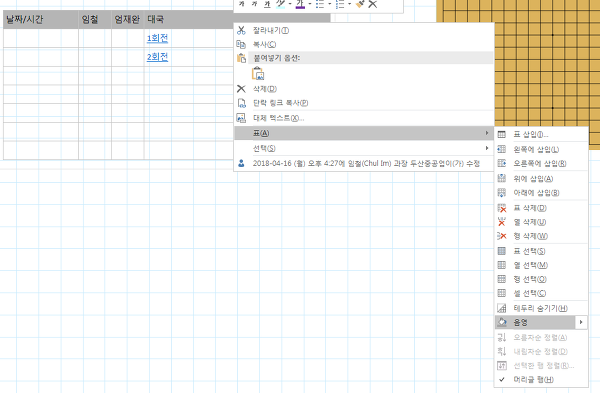Click the highlighter pen button in mini toolbar
The width and height of the screenshot is (600, 393).
(280, 4)
